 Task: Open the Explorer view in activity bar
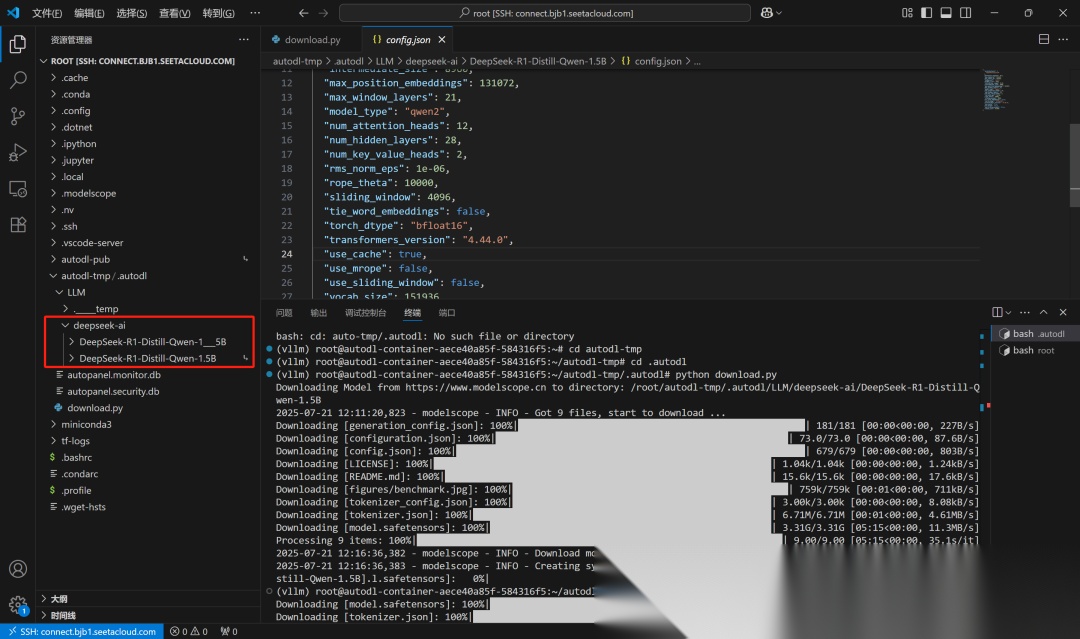click(x=18, y=44)
